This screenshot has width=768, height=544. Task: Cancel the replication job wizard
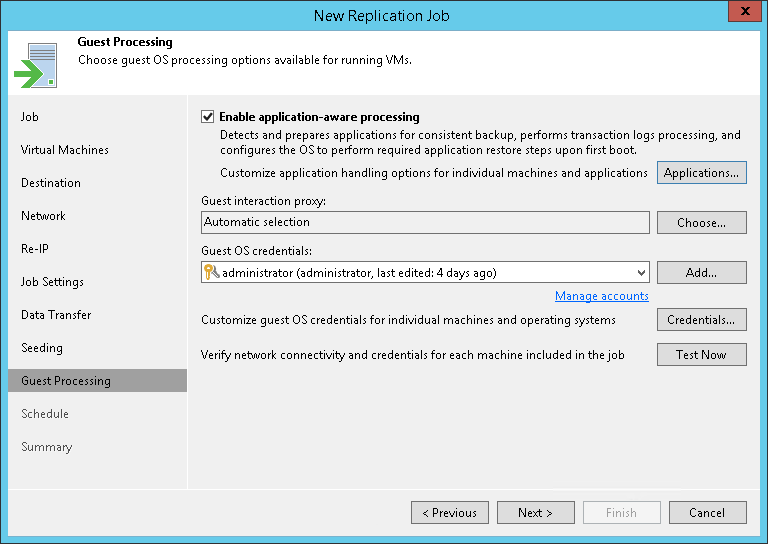pos(708,512)
